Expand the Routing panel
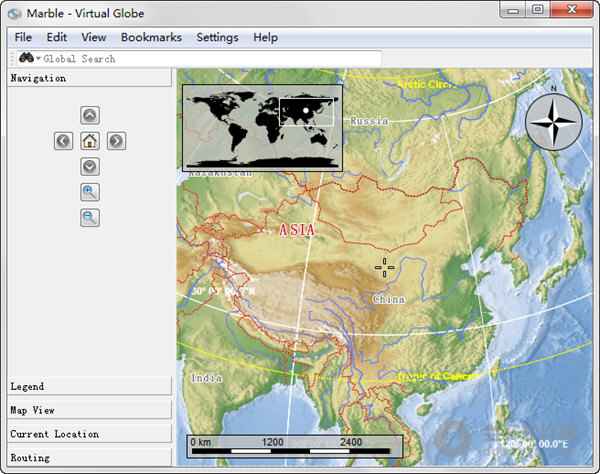The width and height of the screenshot is (600, 474). click(x=90, y=458)
